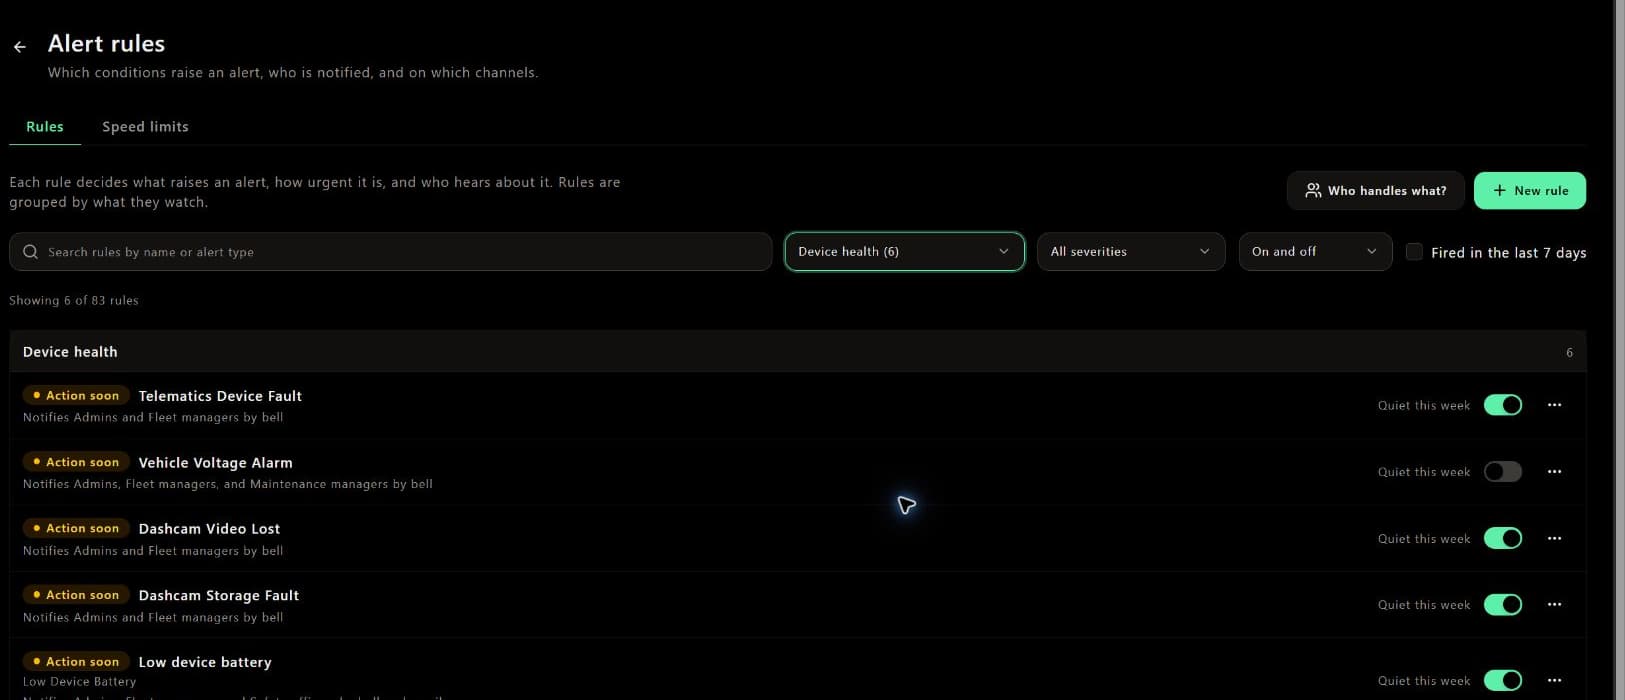Click Quiet this week on Telematics Device Fault
The width and height of the screenshot is (1625, 700).
click(1424, 406)
